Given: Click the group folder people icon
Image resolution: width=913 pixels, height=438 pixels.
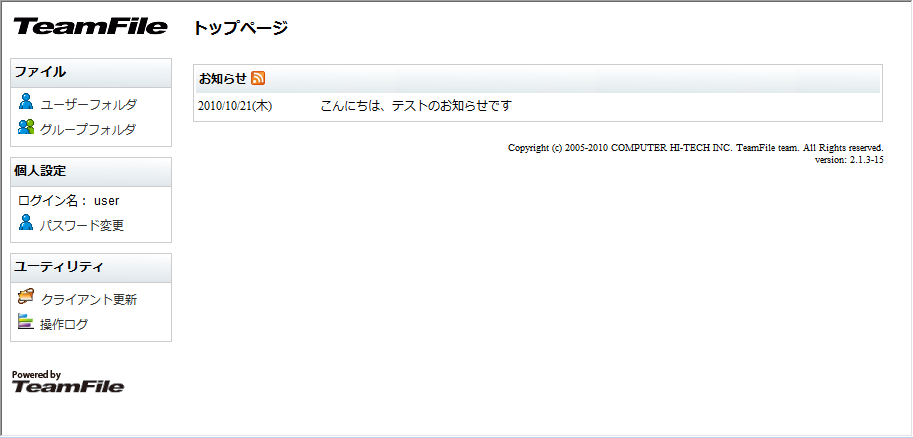Looking at the screenshot, I should 26,127.
